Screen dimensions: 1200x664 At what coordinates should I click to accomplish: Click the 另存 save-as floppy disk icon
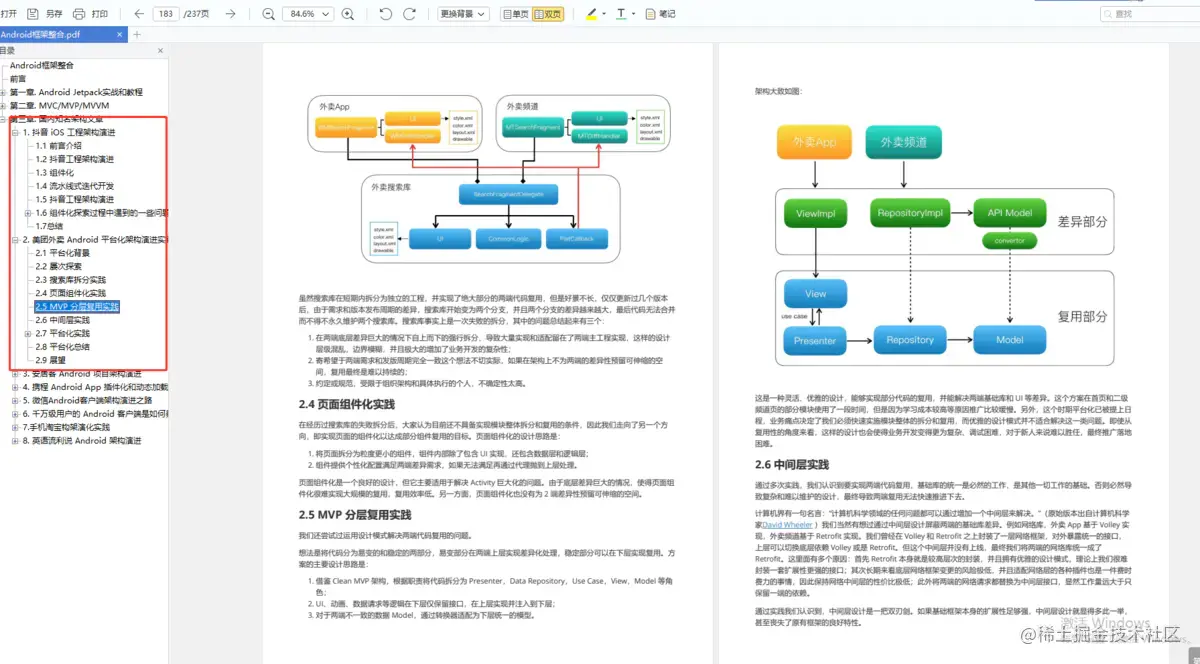pos(33,14)
